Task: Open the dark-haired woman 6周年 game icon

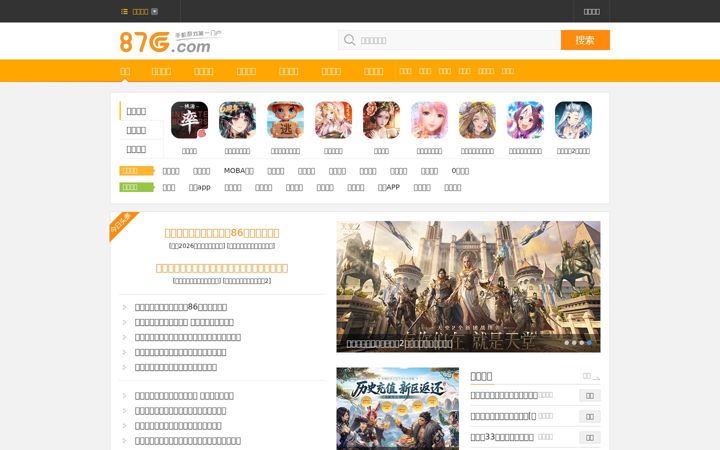Action: point(237,120)
